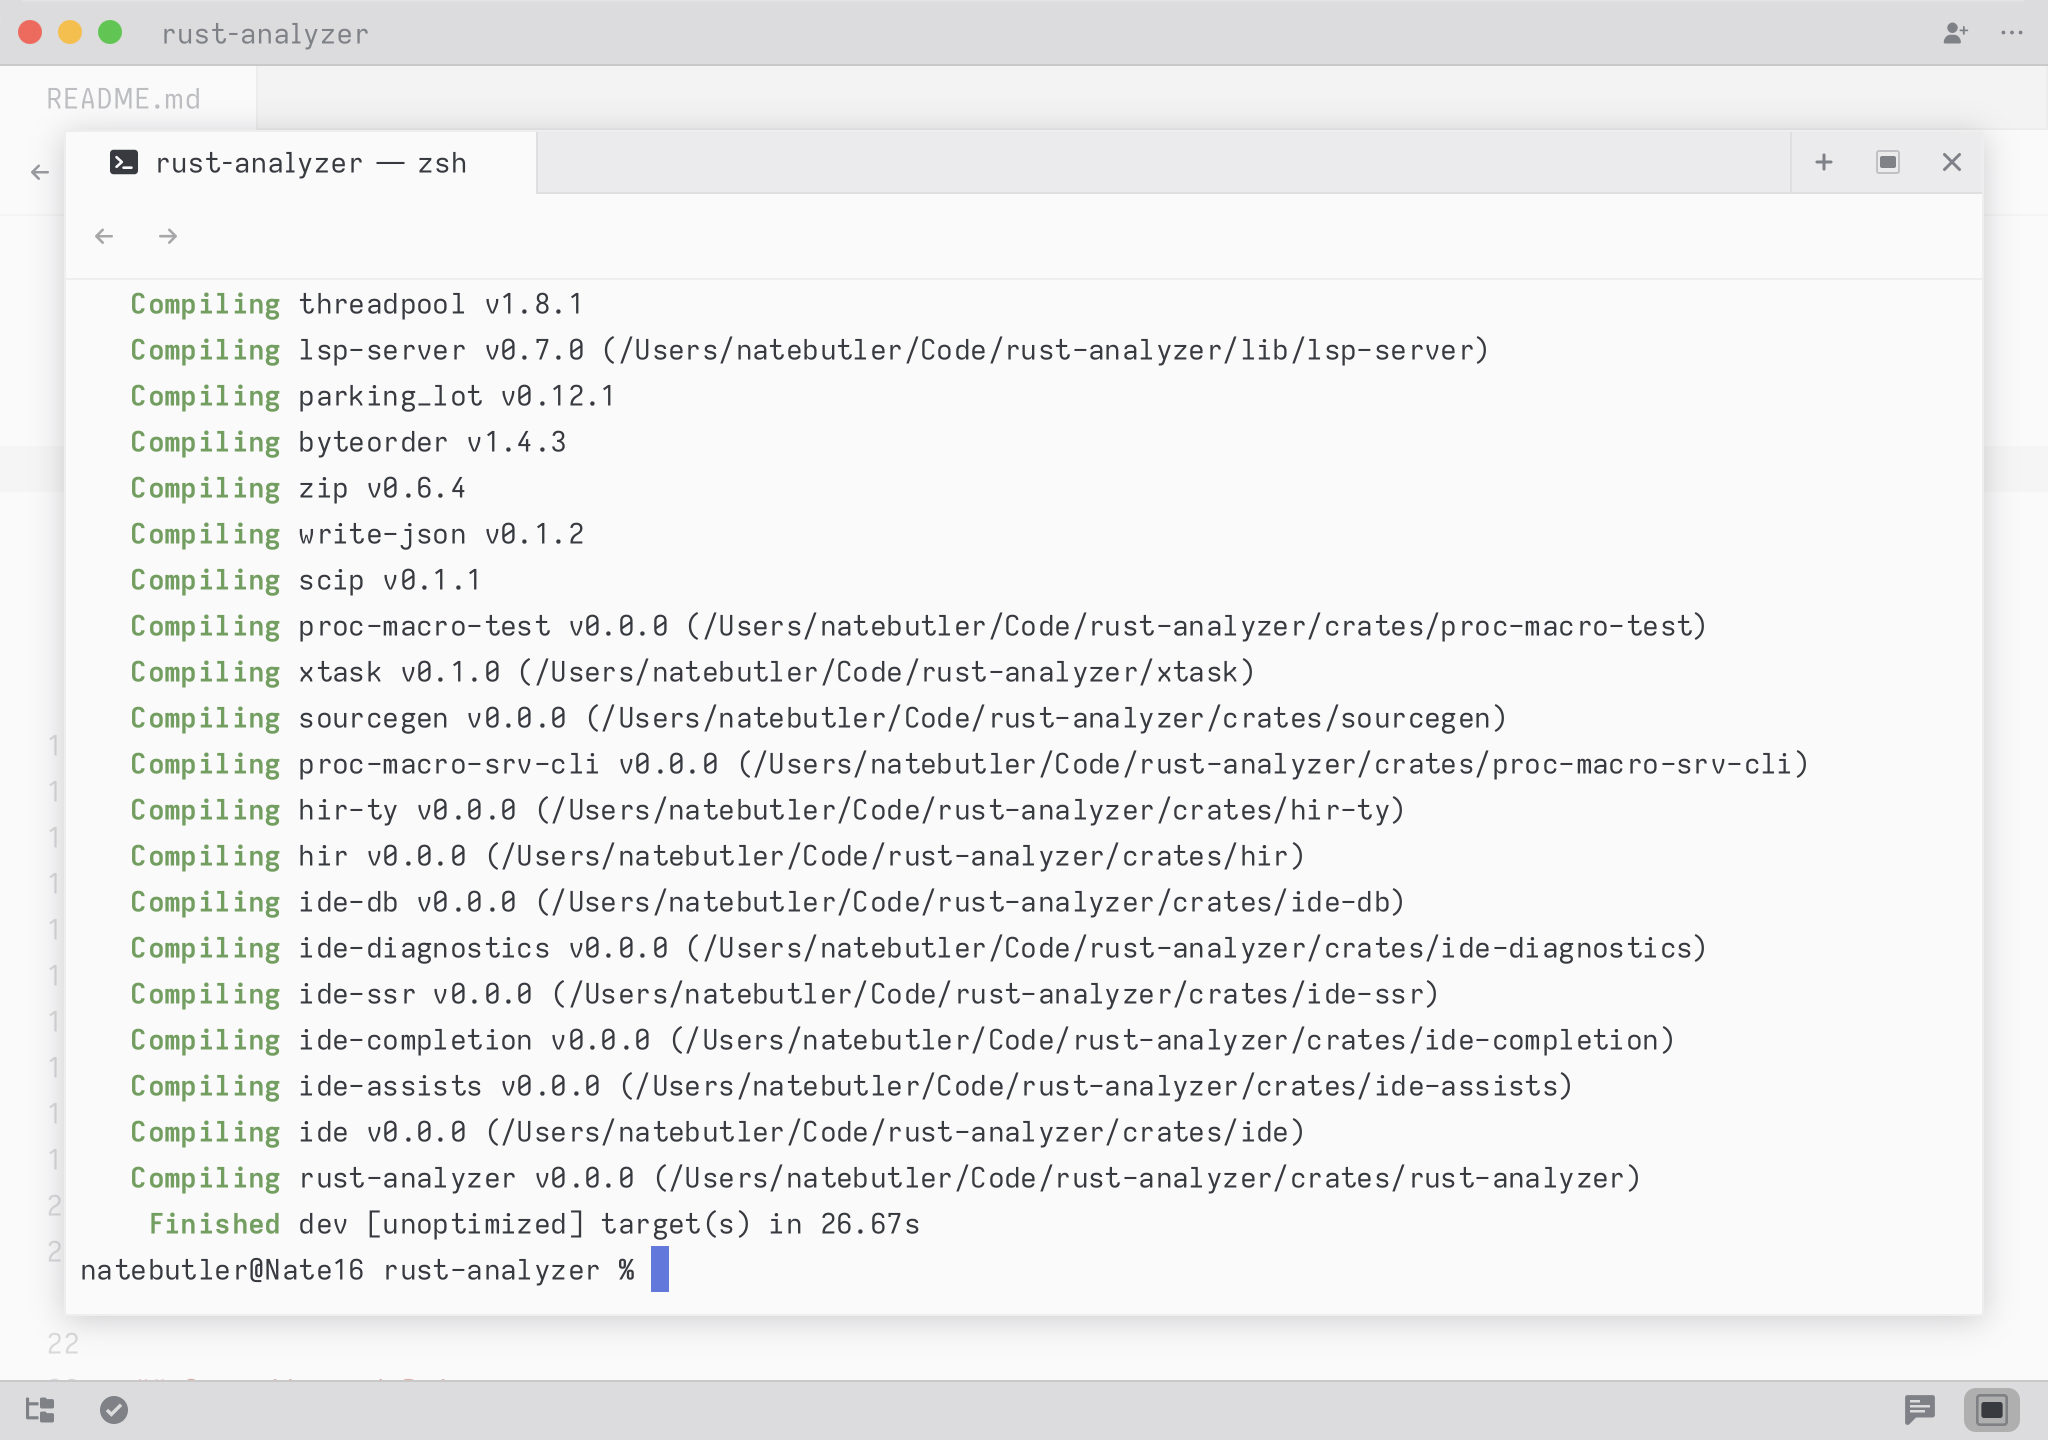The image size is (2048, 1440).
Task: Toggle zoom on the terminal panel
Action: 1888,163
